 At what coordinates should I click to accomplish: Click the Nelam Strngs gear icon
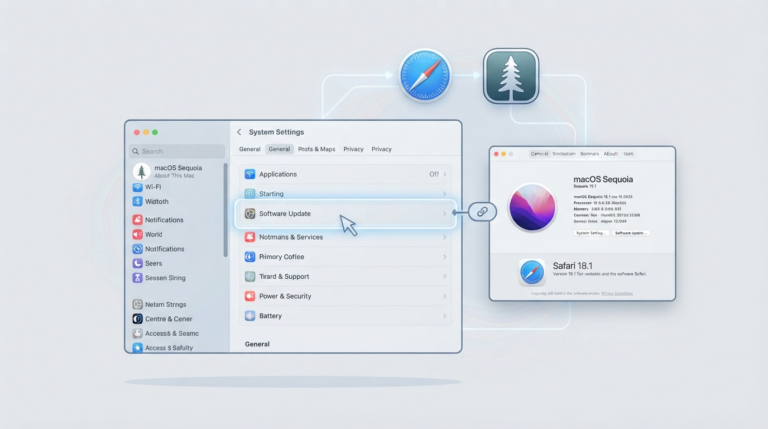coord(138,304)
